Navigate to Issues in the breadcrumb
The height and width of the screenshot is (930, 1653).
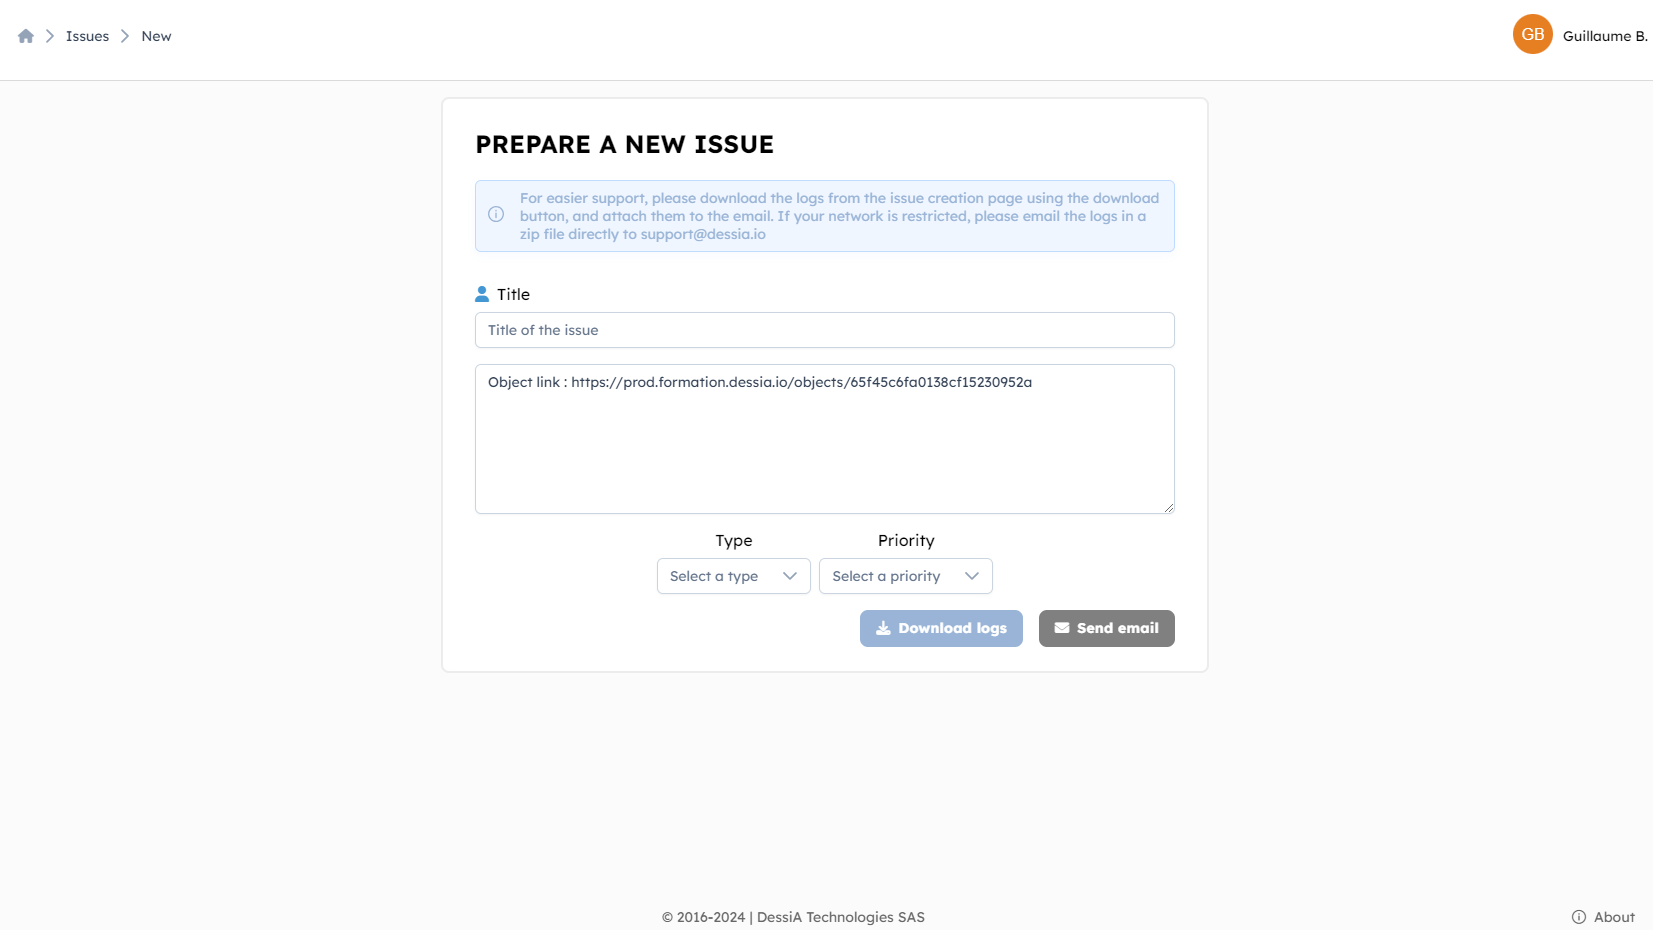[x=87, y=36]
